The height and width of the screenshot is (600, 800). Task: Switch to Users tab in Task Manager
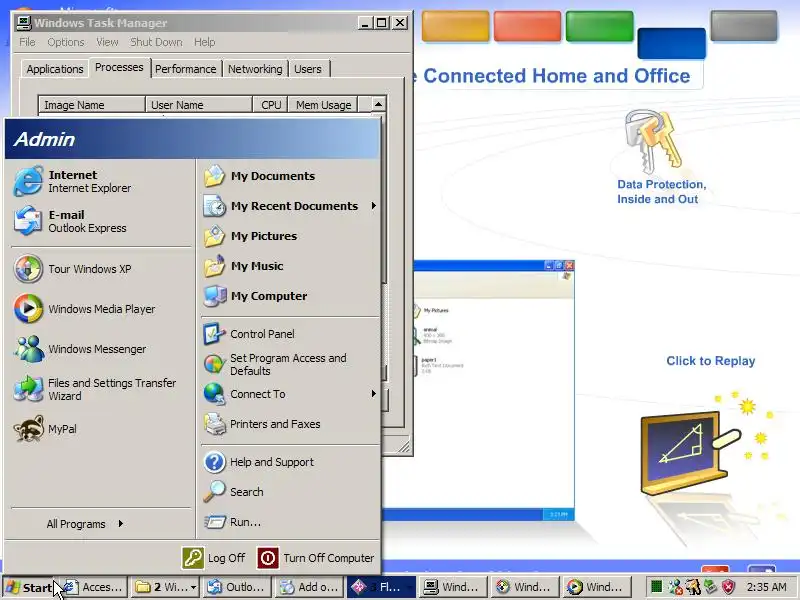click(x=308, y=69)
